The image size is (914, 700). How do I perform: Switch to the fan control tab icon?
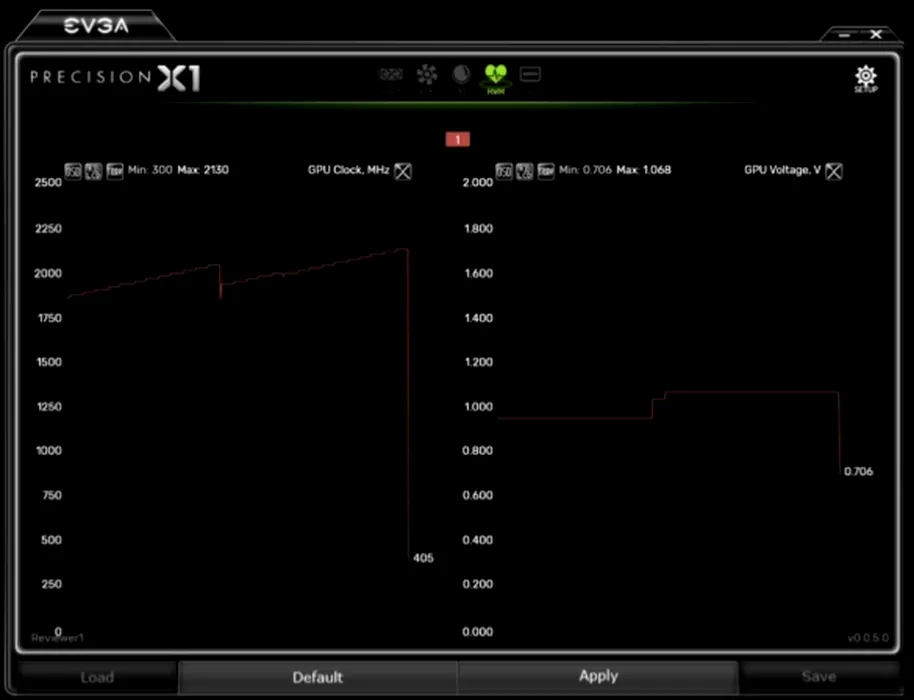pos(427,75)
